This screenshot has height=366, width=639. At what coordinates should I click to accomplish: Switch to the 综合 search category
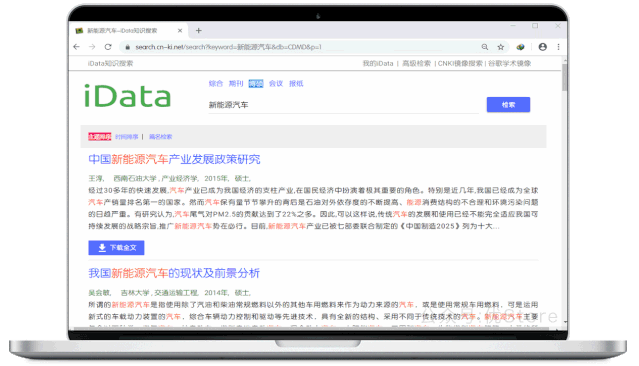tap(216, 84)
